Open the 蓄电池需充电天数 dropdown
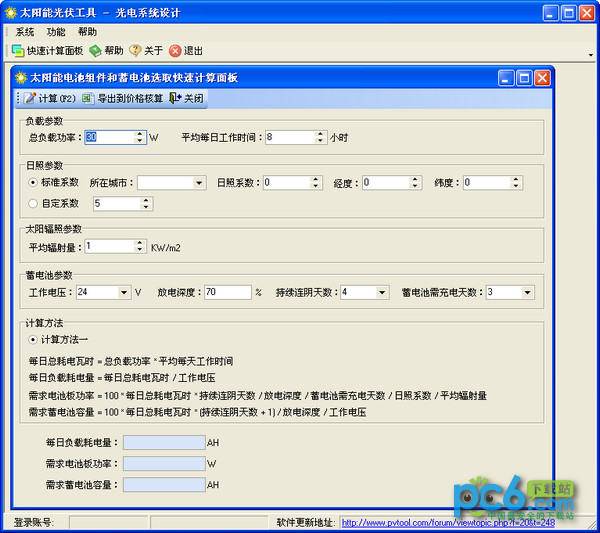This screenshot has height=533, width=600. 526,292
